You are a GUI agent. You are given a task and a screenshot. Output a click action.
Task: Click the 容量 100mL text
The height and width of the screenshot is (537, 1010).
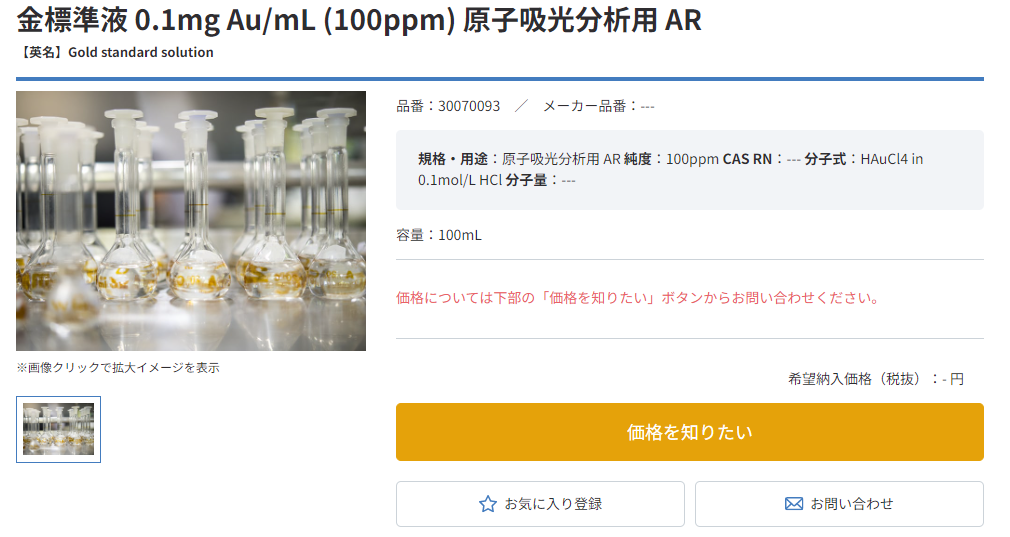(x=439, y=235)
